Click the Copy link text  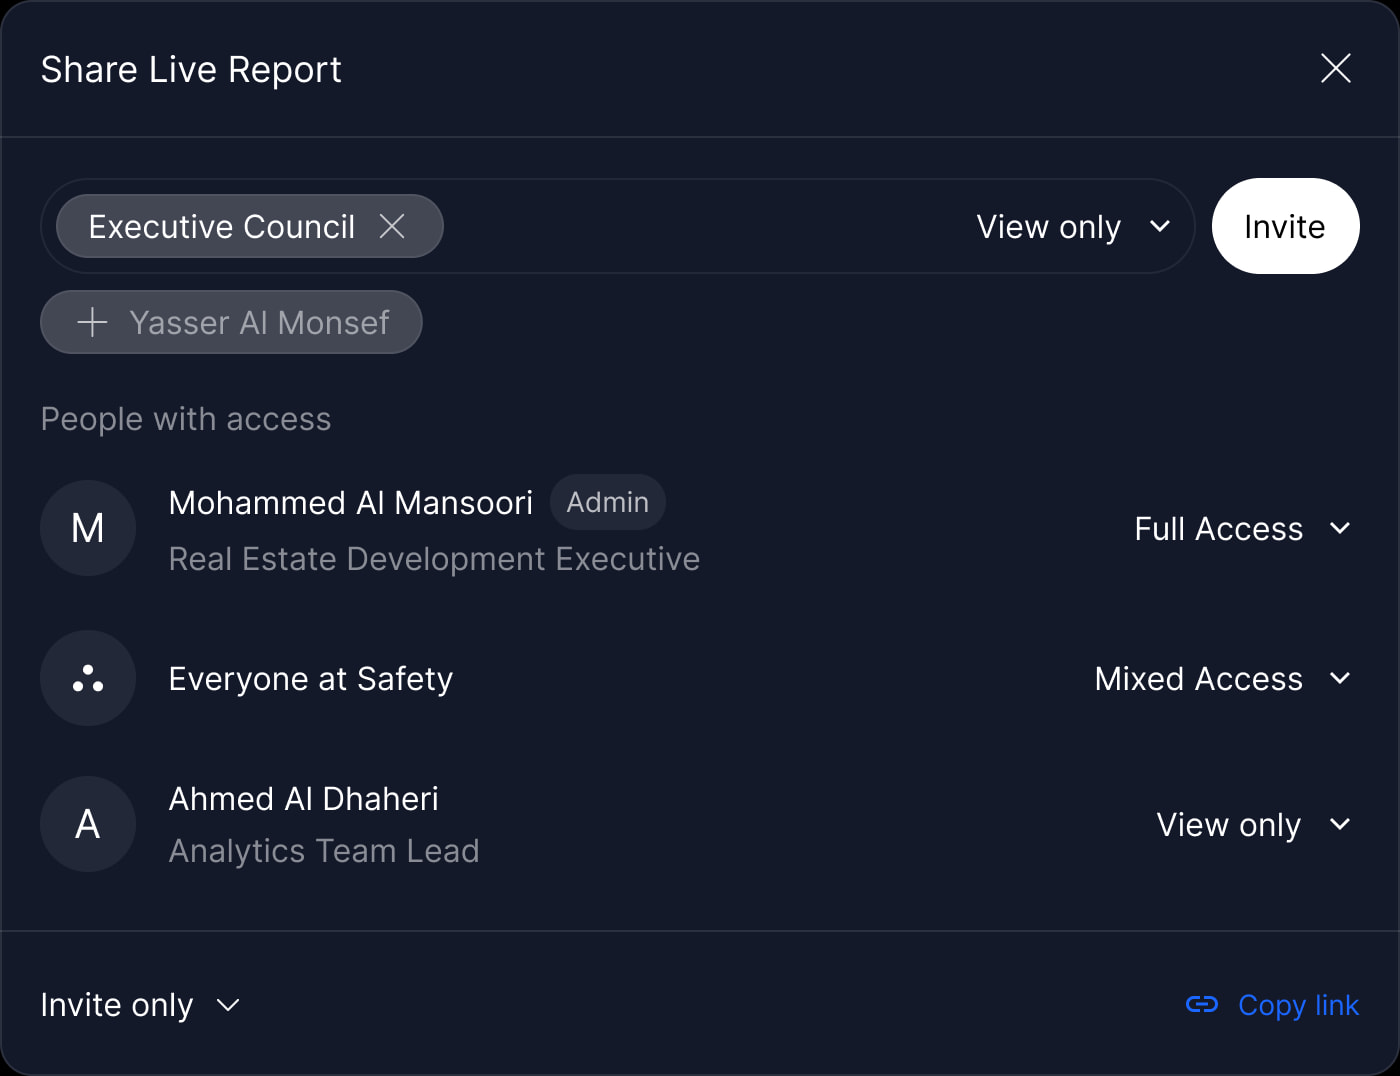[1298, 1004]
